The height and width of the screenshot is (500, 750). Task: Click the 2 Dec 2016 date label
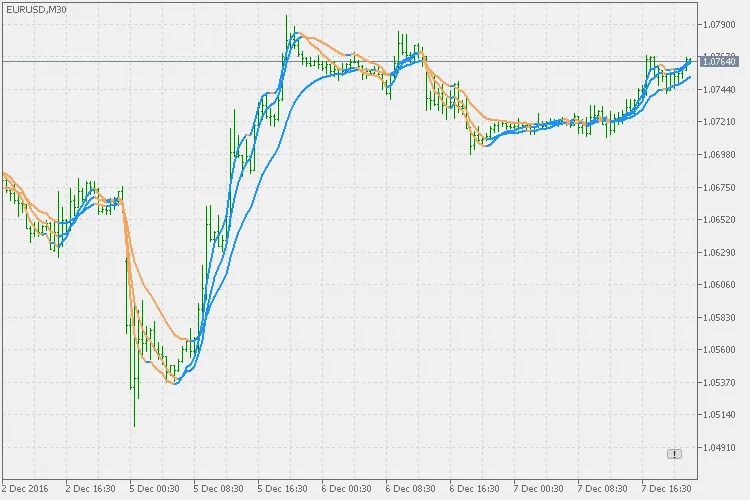coord(24,489)
